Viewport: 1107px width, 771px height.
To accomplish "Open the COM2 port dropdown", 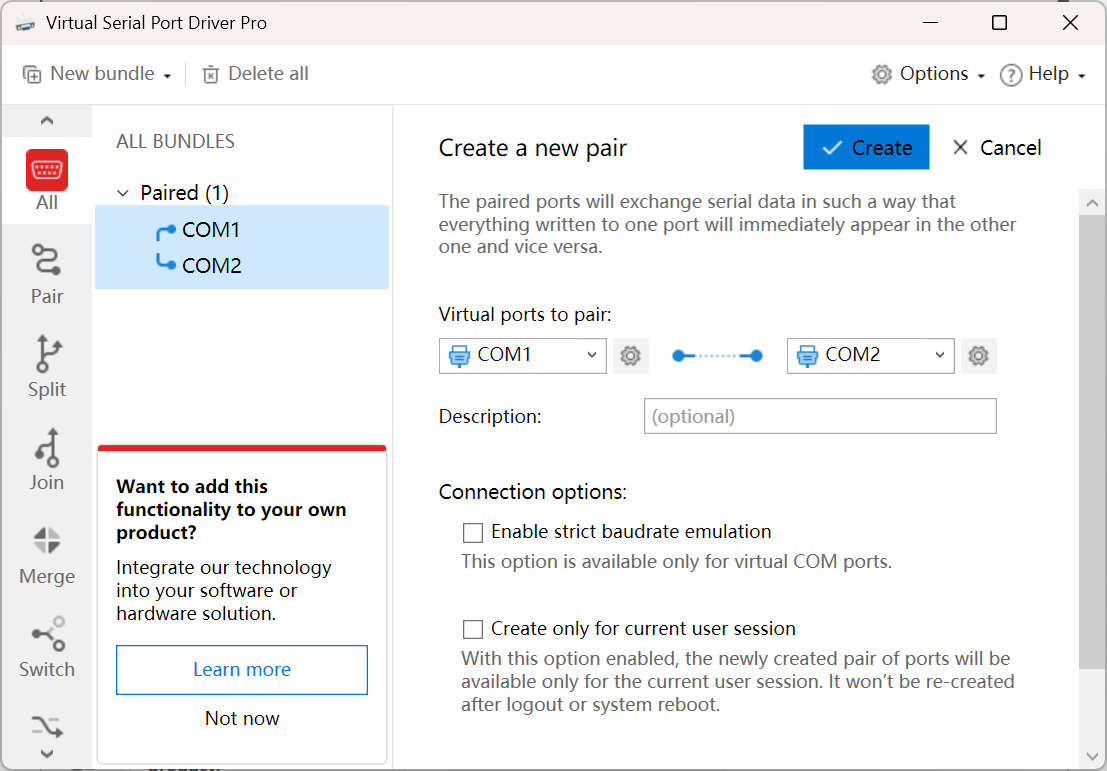I will (x=870, y=355).
